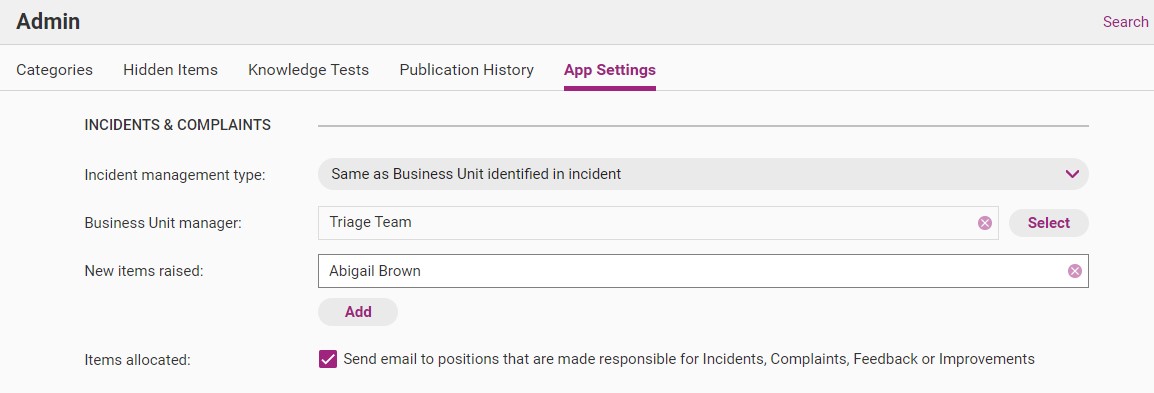Open the Incident management type dropdown arrow
Viewport: 1154px width, 393px height.
tap(1072, 174)
